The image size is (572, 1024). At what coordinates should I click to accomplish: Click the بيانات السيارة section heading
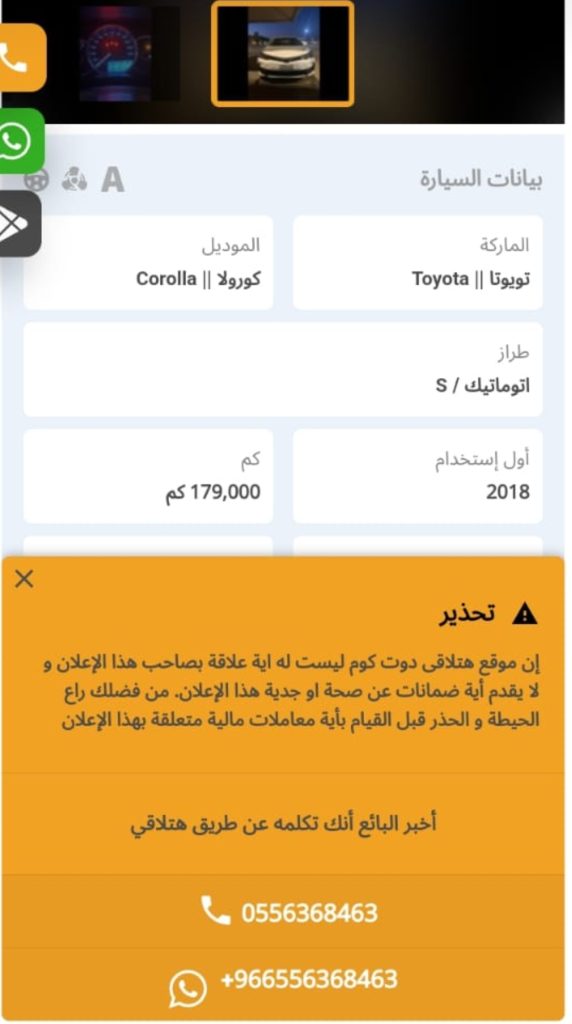(481, 179)
